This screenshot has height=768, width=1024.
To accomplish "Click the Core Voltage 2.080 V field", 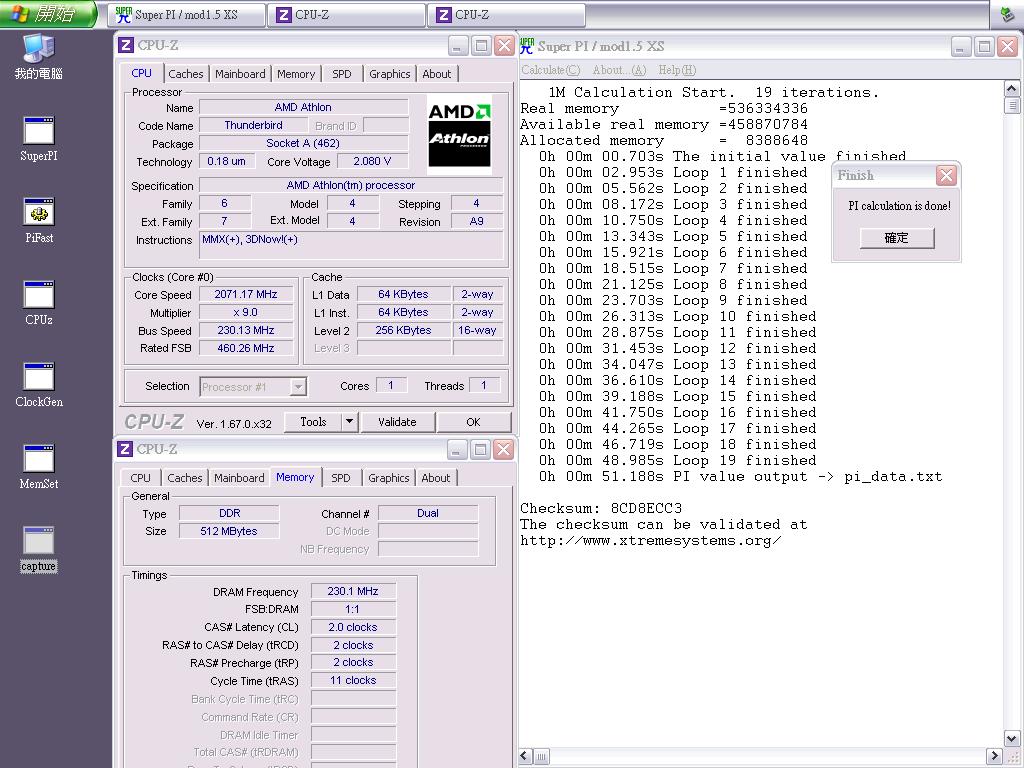I will pos(372,161).
